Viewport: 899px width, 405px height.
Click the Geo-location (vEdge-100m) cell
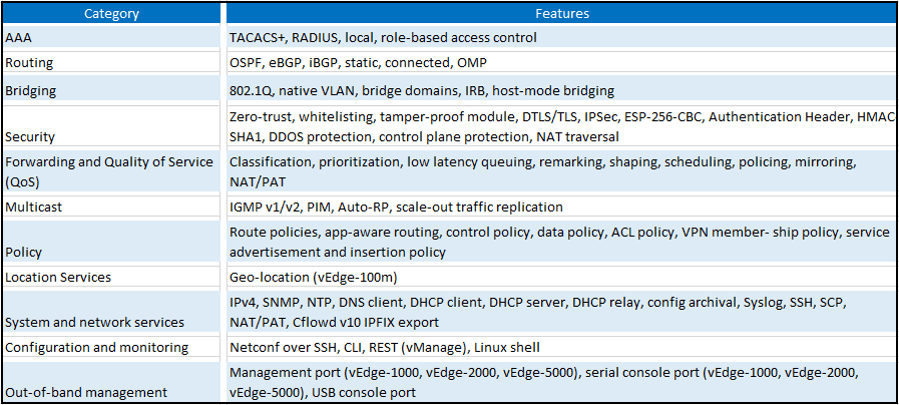pyautogui.click(x=561, y=277)
